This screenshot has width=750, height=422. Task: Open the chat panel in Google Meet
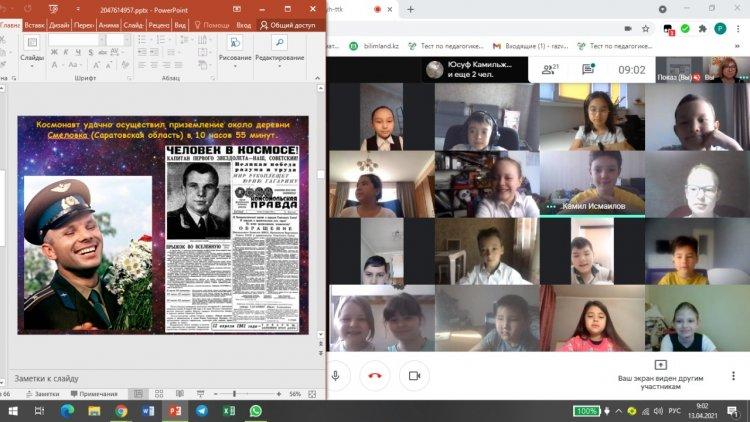[x=588, y=69]
